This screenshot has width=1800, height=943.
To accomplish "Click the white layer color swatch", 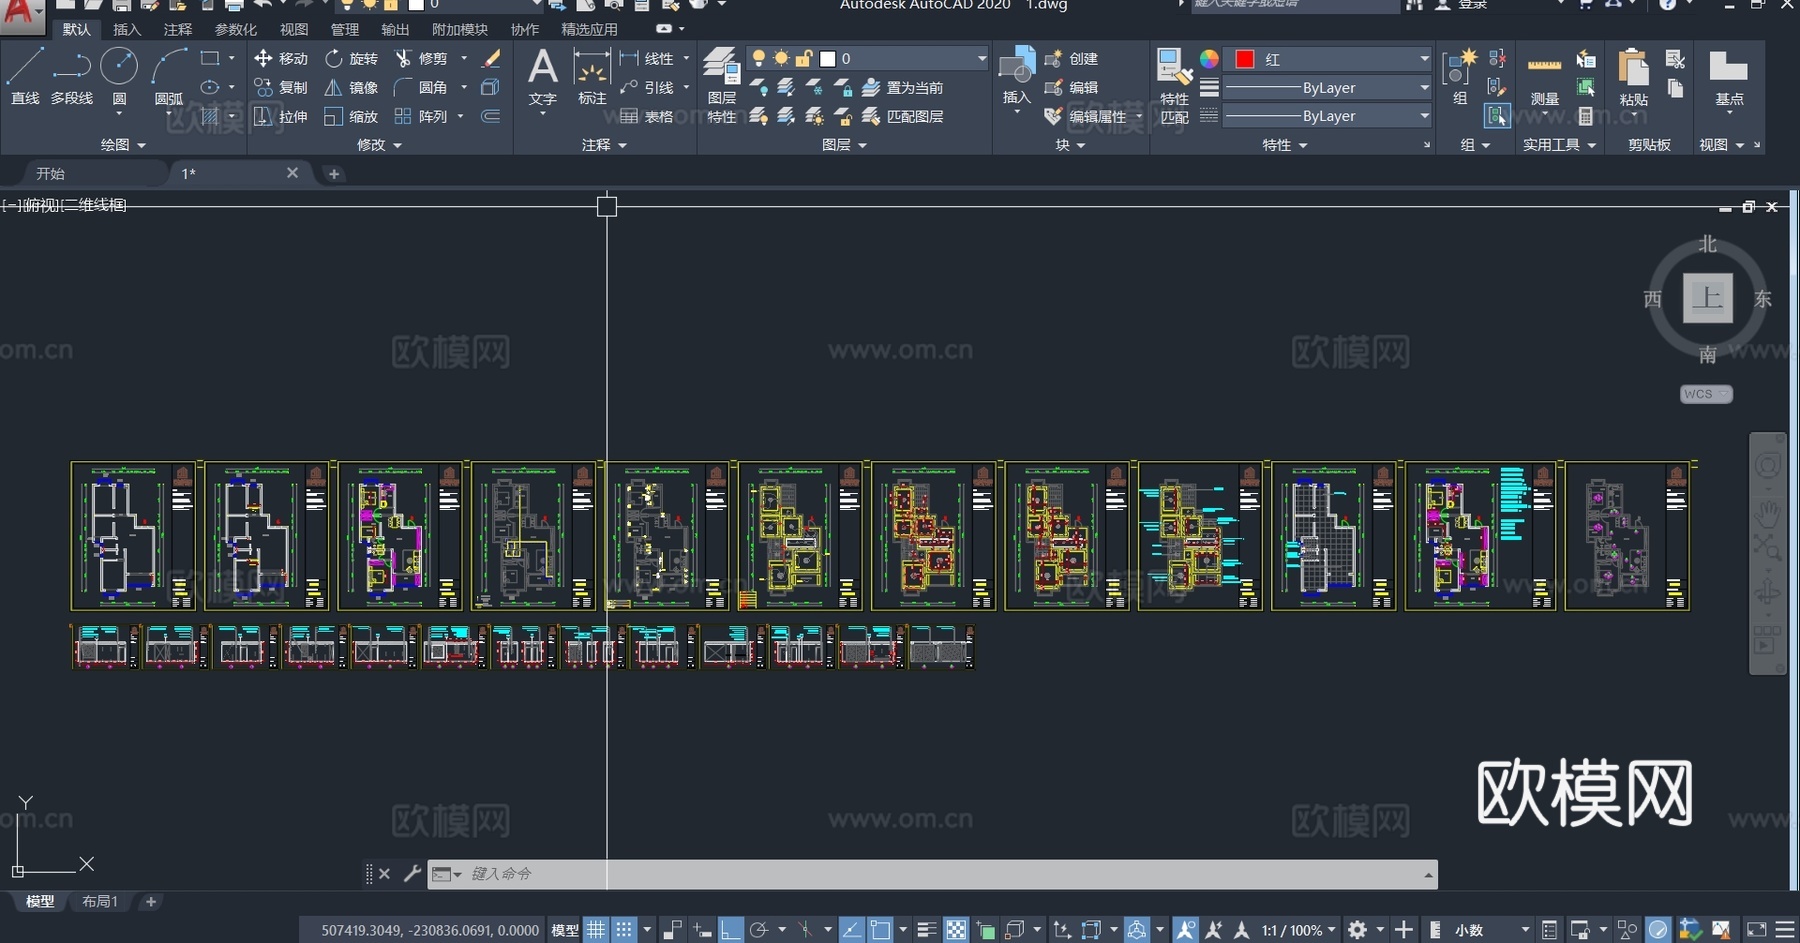I will [827, 59].
